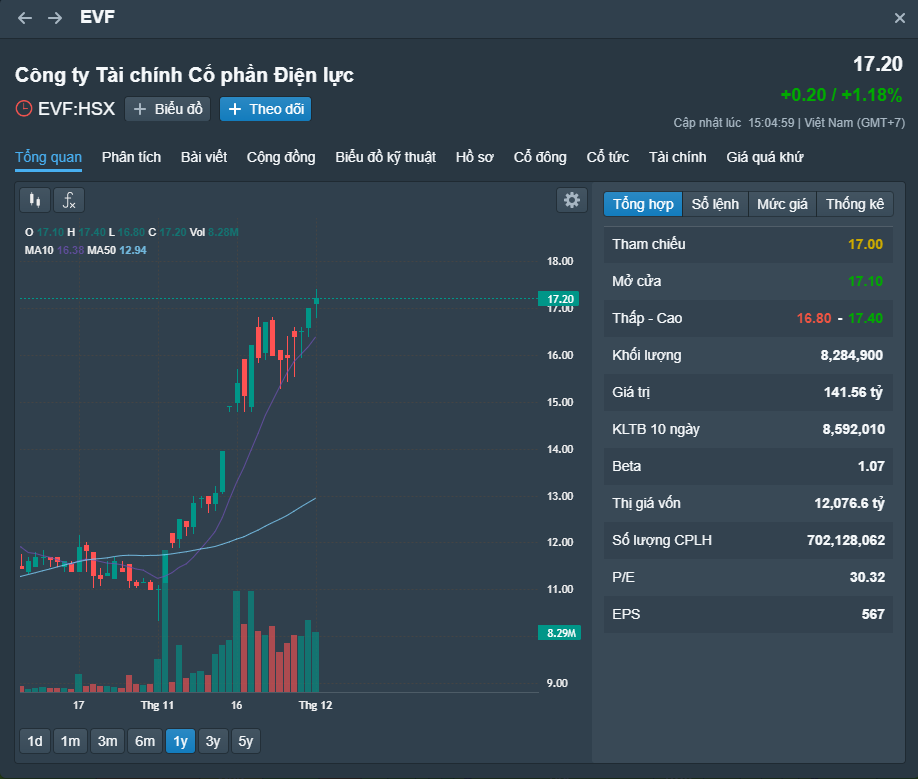918x779 pixels.
Task: Open the fx indicators menu
Action: pos(69,200)
